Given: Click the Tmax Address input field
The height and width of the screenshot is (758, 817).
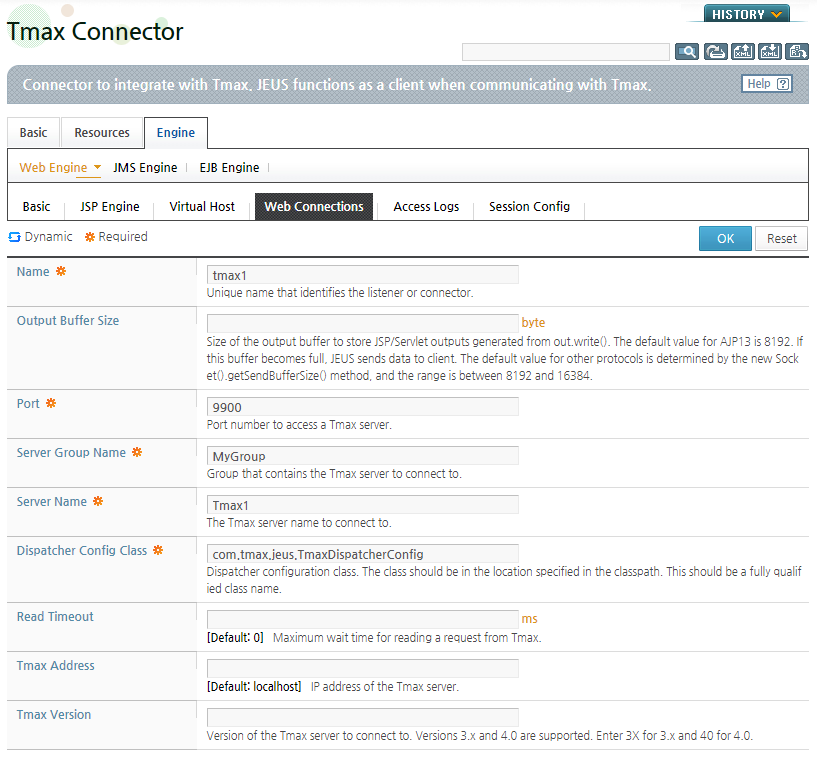Looking at the screenshot, I should 363,669.
